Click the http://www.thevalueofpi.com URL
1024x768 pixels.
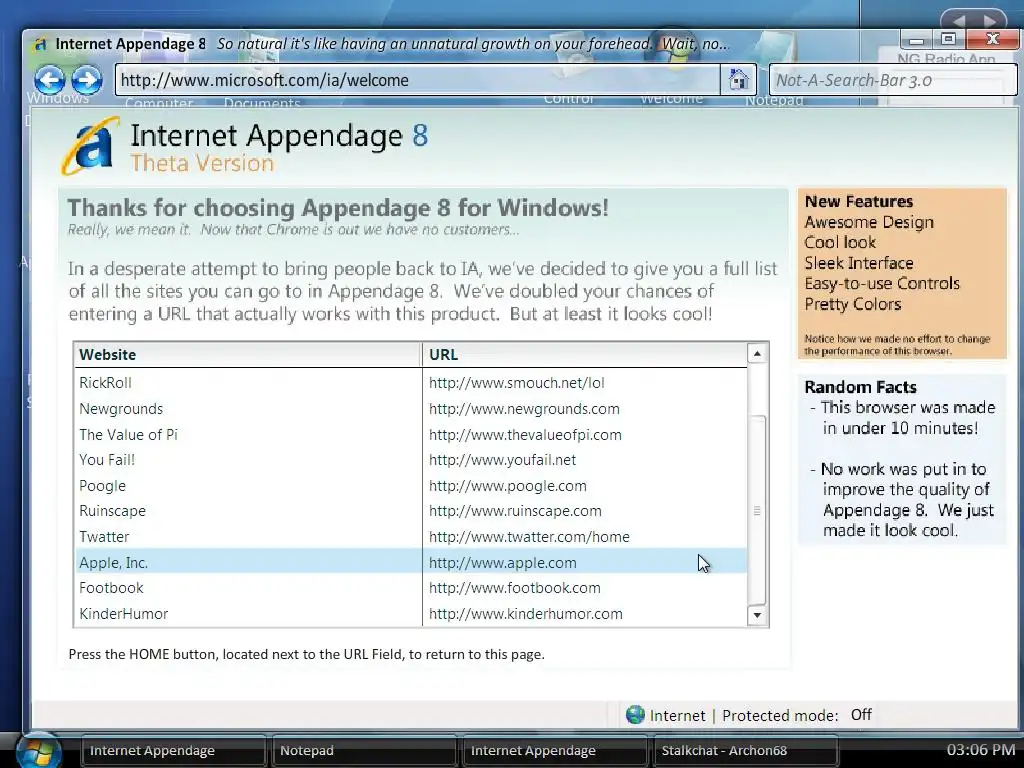coord(525,434)
